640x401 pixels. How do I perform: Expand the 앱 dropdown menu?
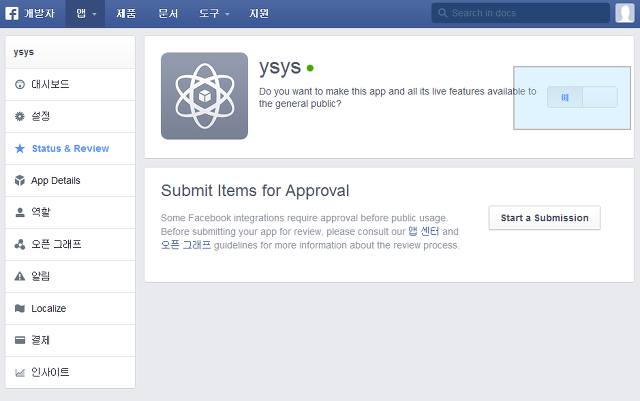pos(86,13)
